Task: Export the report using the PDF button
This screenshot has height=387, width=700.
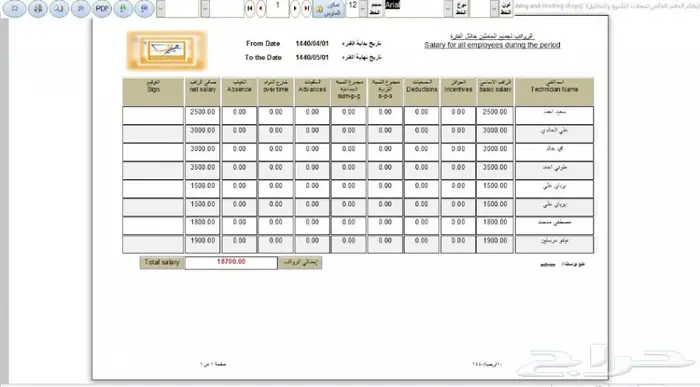Action: [102, 8]
